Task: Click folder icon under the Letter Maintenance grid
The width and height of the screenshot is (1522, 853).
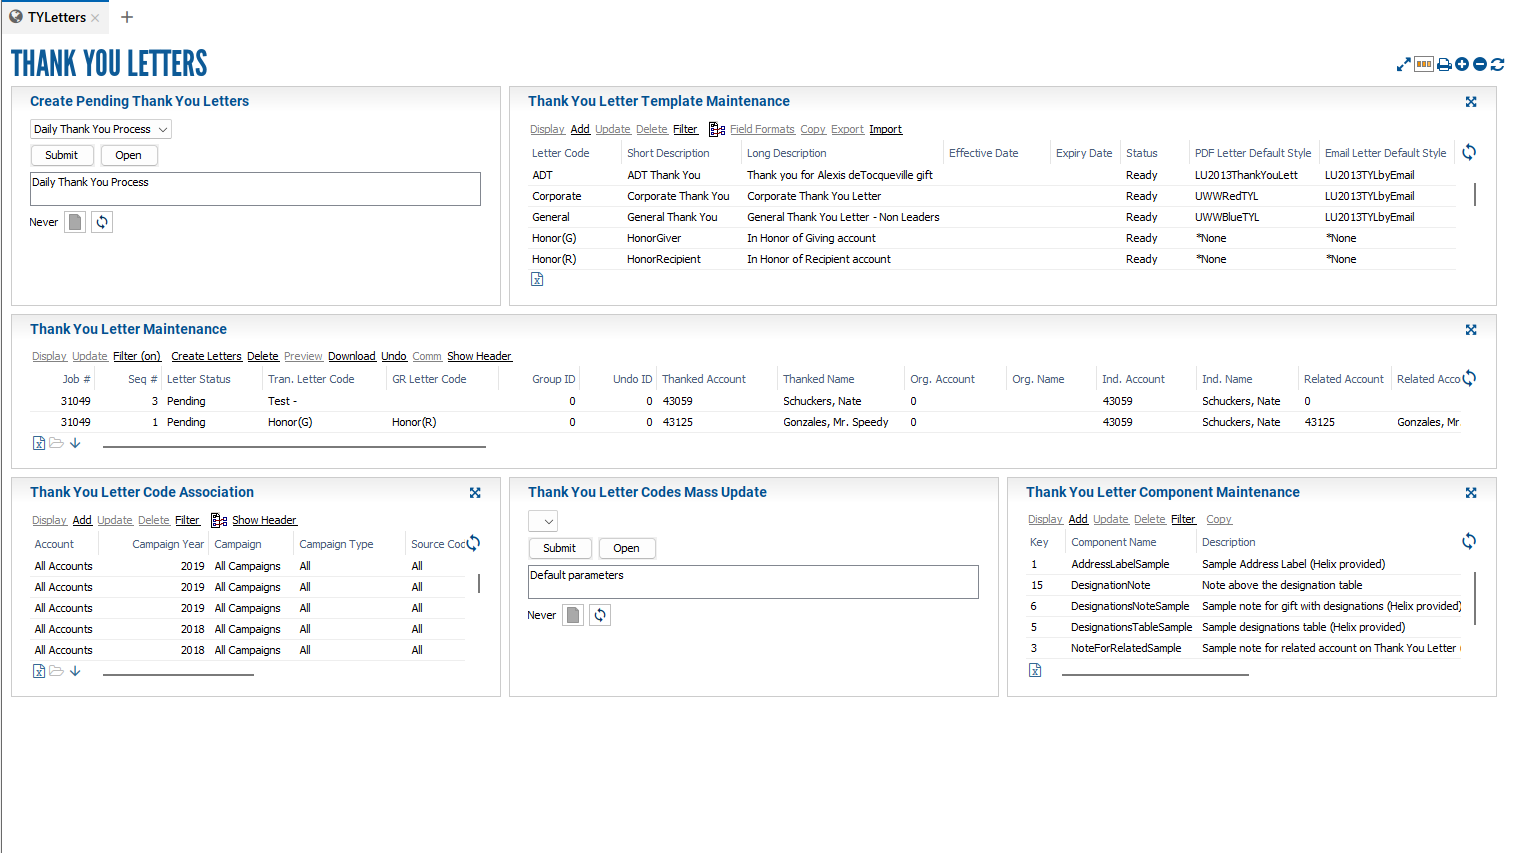Action: tap(57, 443)
